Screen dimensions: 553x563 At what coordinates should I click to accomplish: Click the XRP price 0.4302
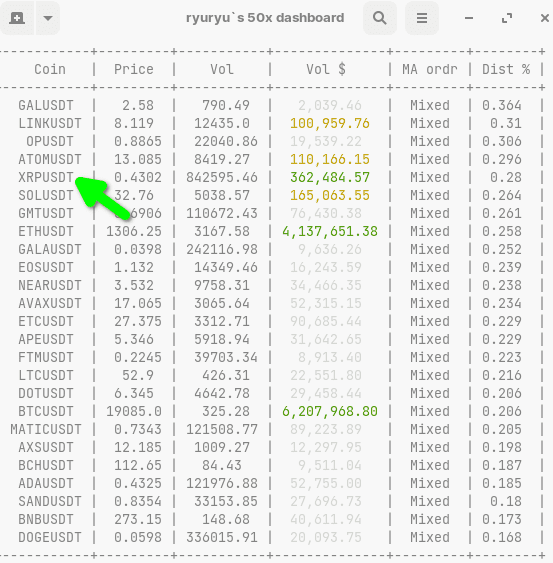(x=138, y=177)
